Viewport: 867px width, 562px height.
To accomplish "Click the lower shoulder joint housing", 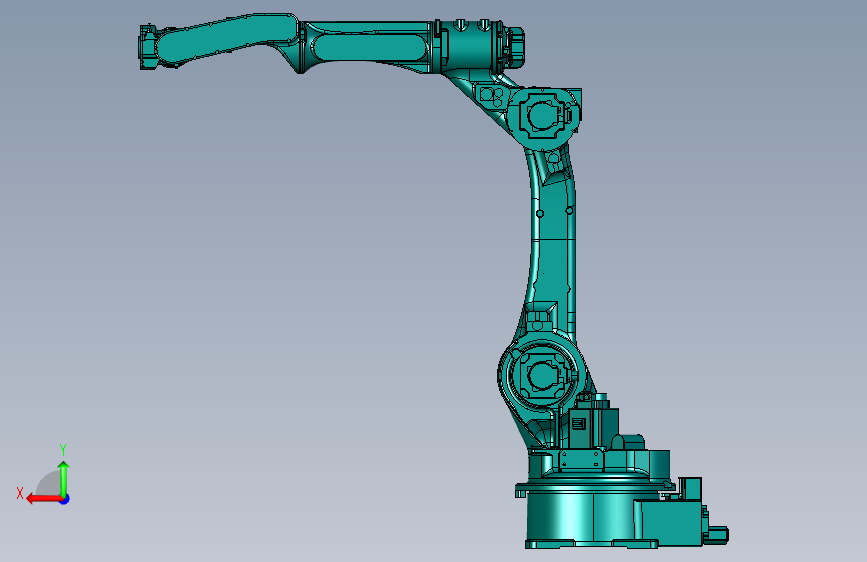I will tap(540, 375).
